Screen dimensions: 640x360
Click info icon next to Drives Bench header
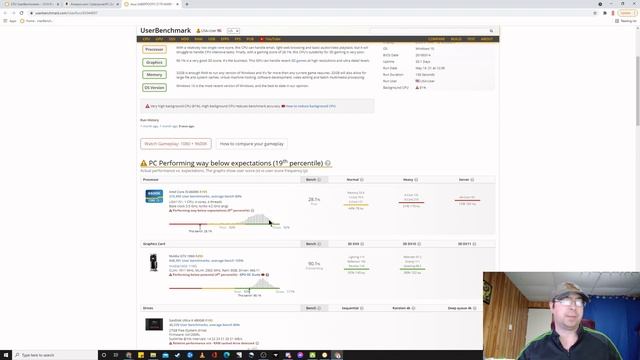click(x=319, y=308)
